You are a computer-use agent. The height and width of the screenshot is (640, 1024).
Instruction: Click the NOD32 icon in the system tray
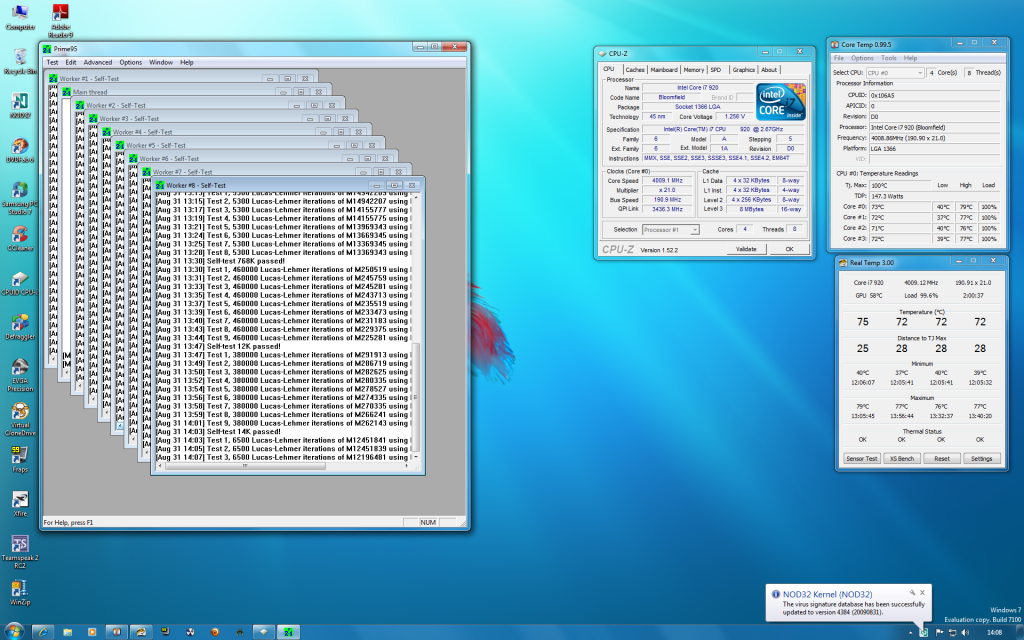(923, 632)
